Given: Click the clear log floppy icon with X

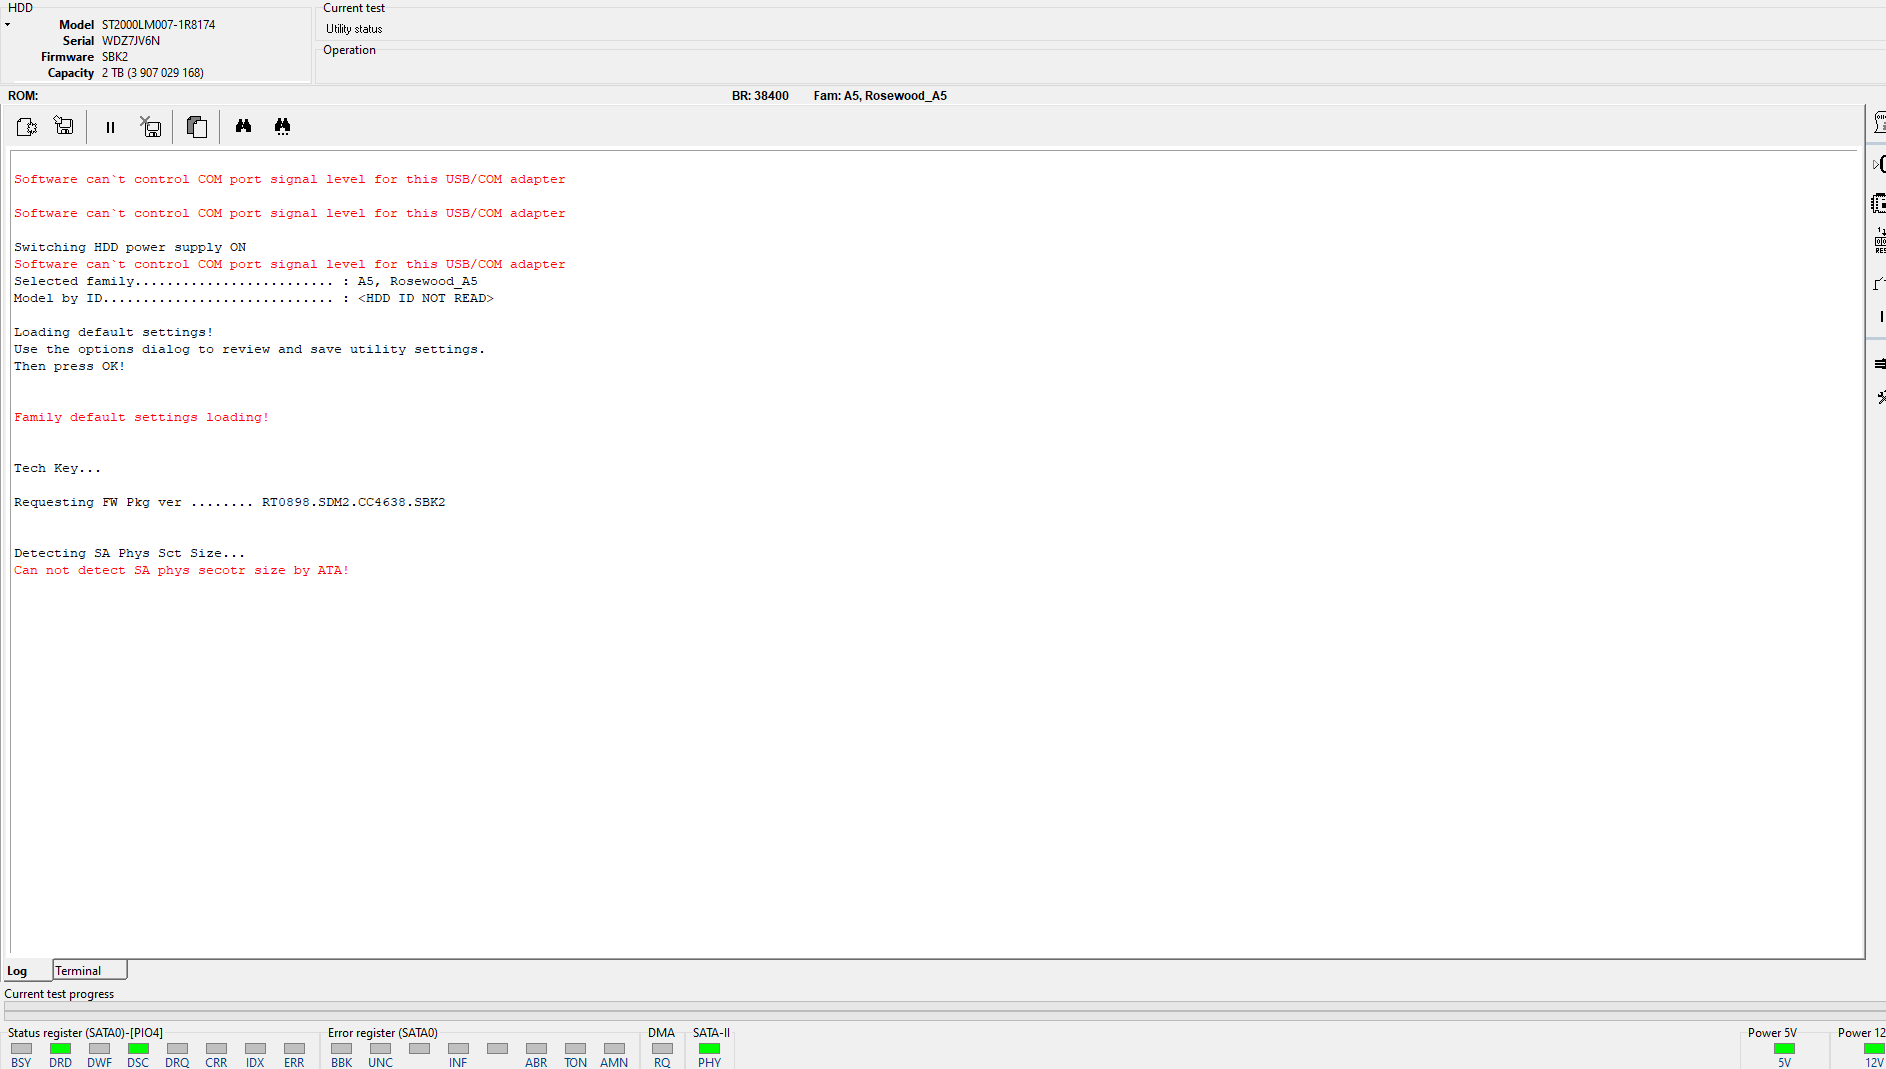Looking at the screenshot, I should 151,127.
